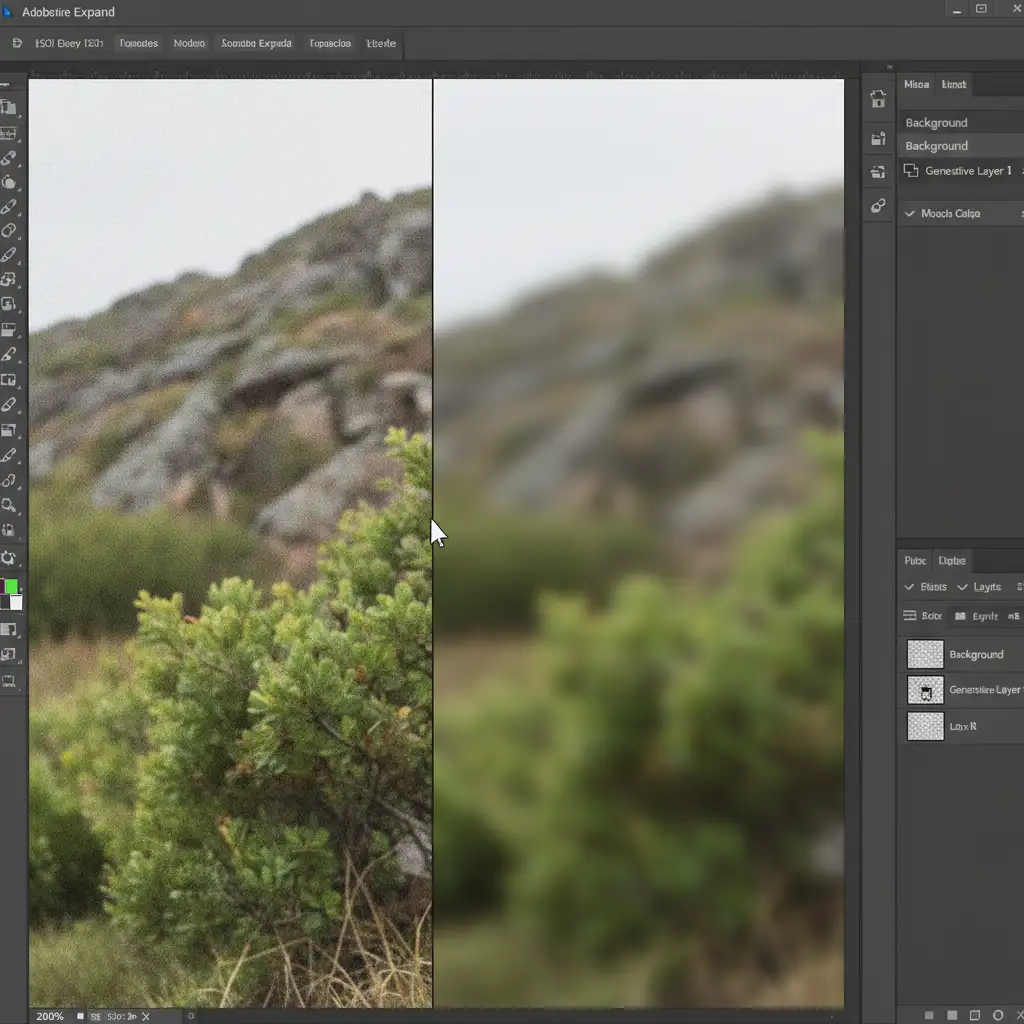The width and height of the screenshot is (1024, 1024).
Task: Click the Modero button in options bar
Action: [x=189, y=44]
